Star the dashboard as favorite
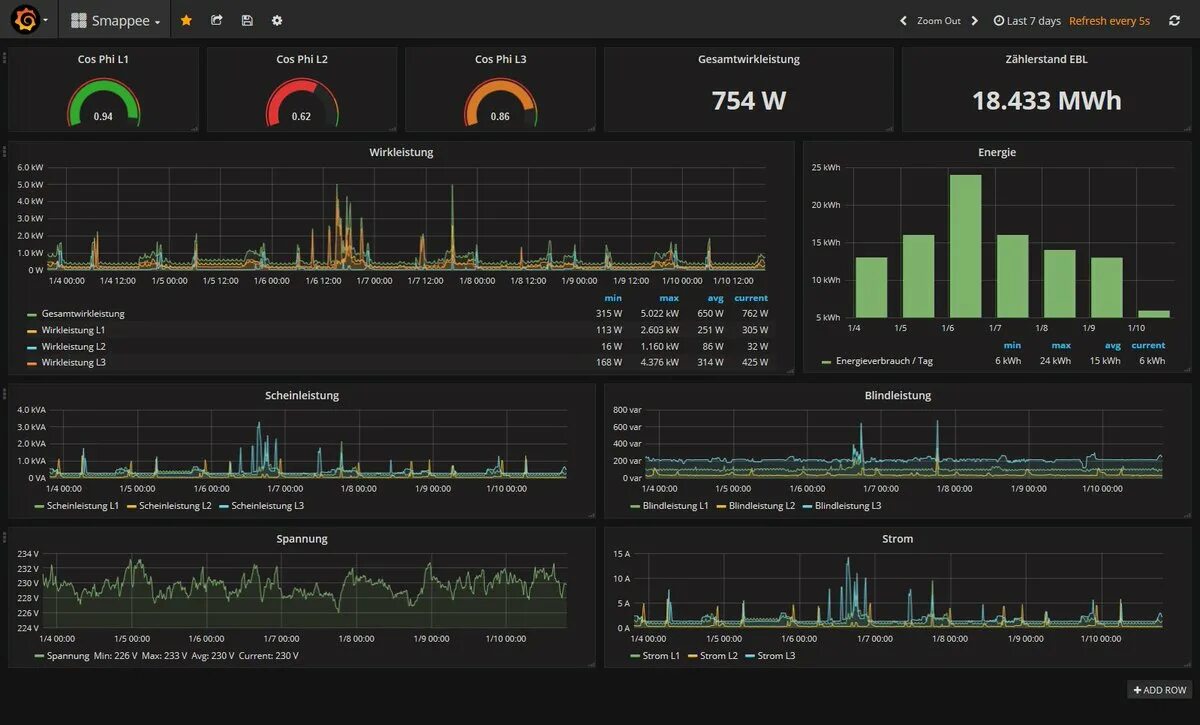 (186, 20)
